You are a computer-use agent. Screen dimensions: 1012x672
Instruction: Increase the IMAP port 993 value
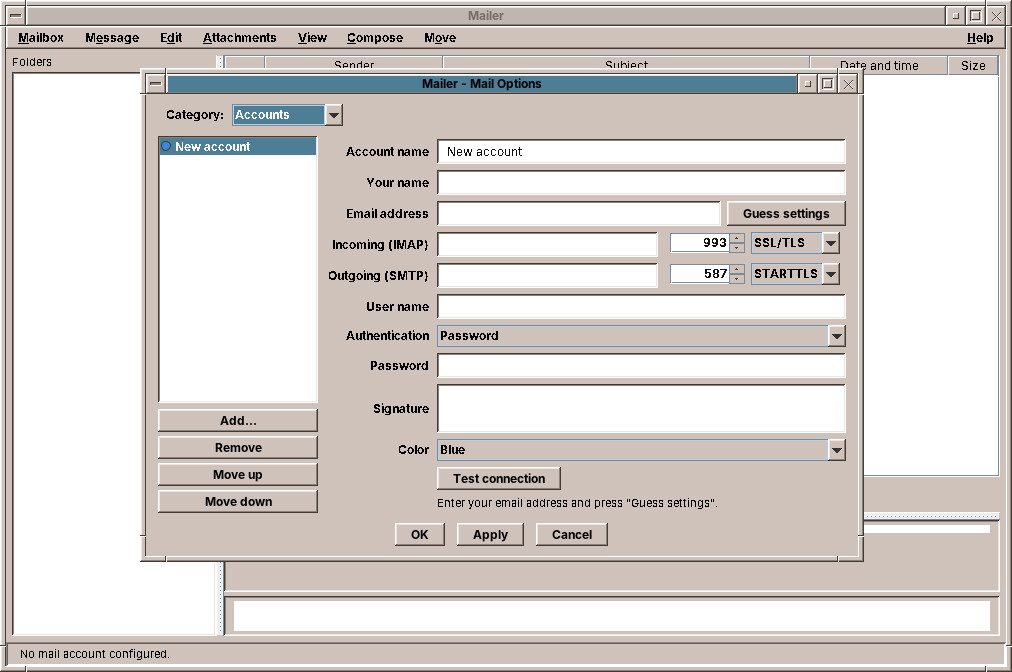click(x=737, y=238)
